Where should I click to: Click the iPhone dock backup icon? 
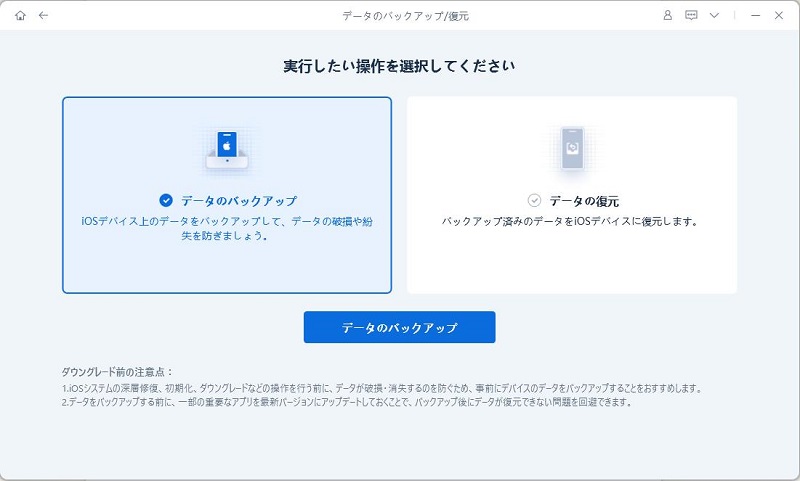(x=227, y=149)
